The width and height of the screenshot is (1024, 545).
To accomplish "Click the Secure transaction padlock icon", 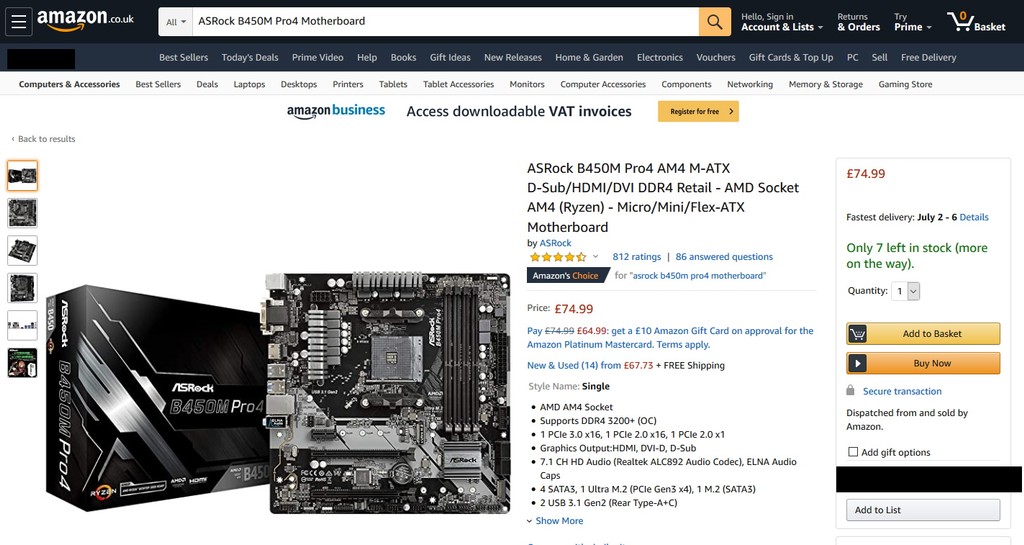I will (850, 390).
